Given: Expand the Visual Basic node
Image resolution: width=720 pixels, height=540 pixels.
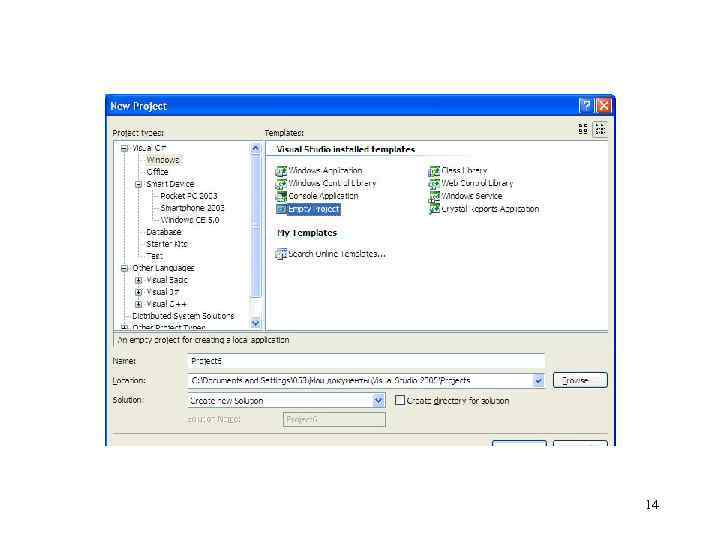Looking at the screenshot, I should point(138,280).
